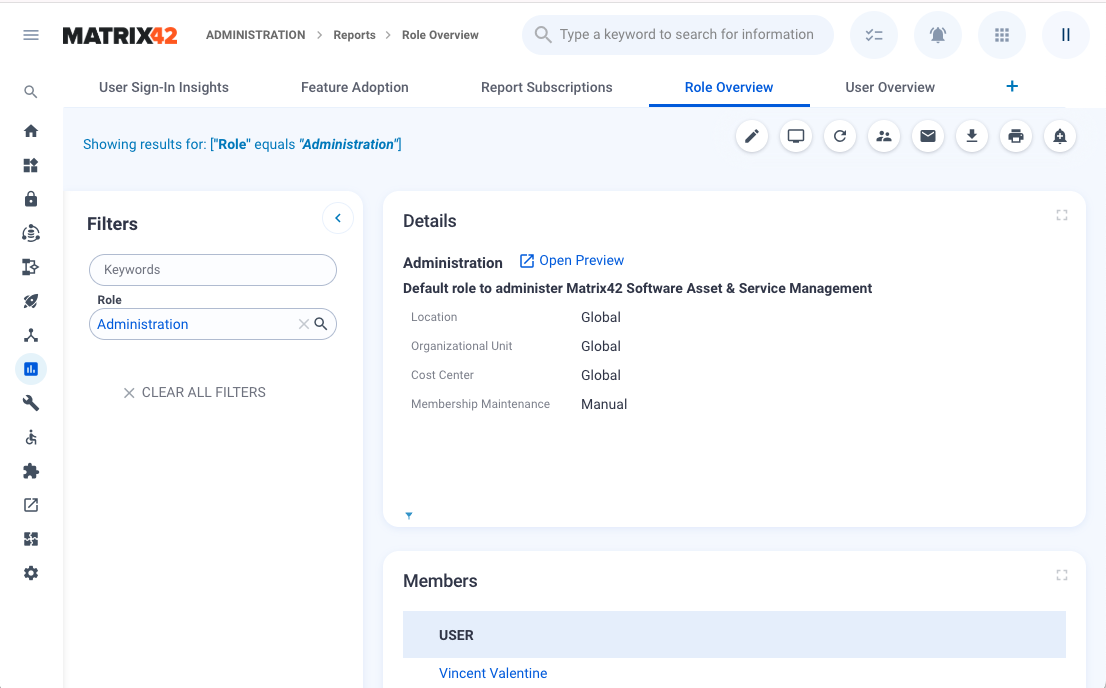Switch to User Sign-In Insights tab
This screenshot has width=1106, height=688.
coord(164,87)
